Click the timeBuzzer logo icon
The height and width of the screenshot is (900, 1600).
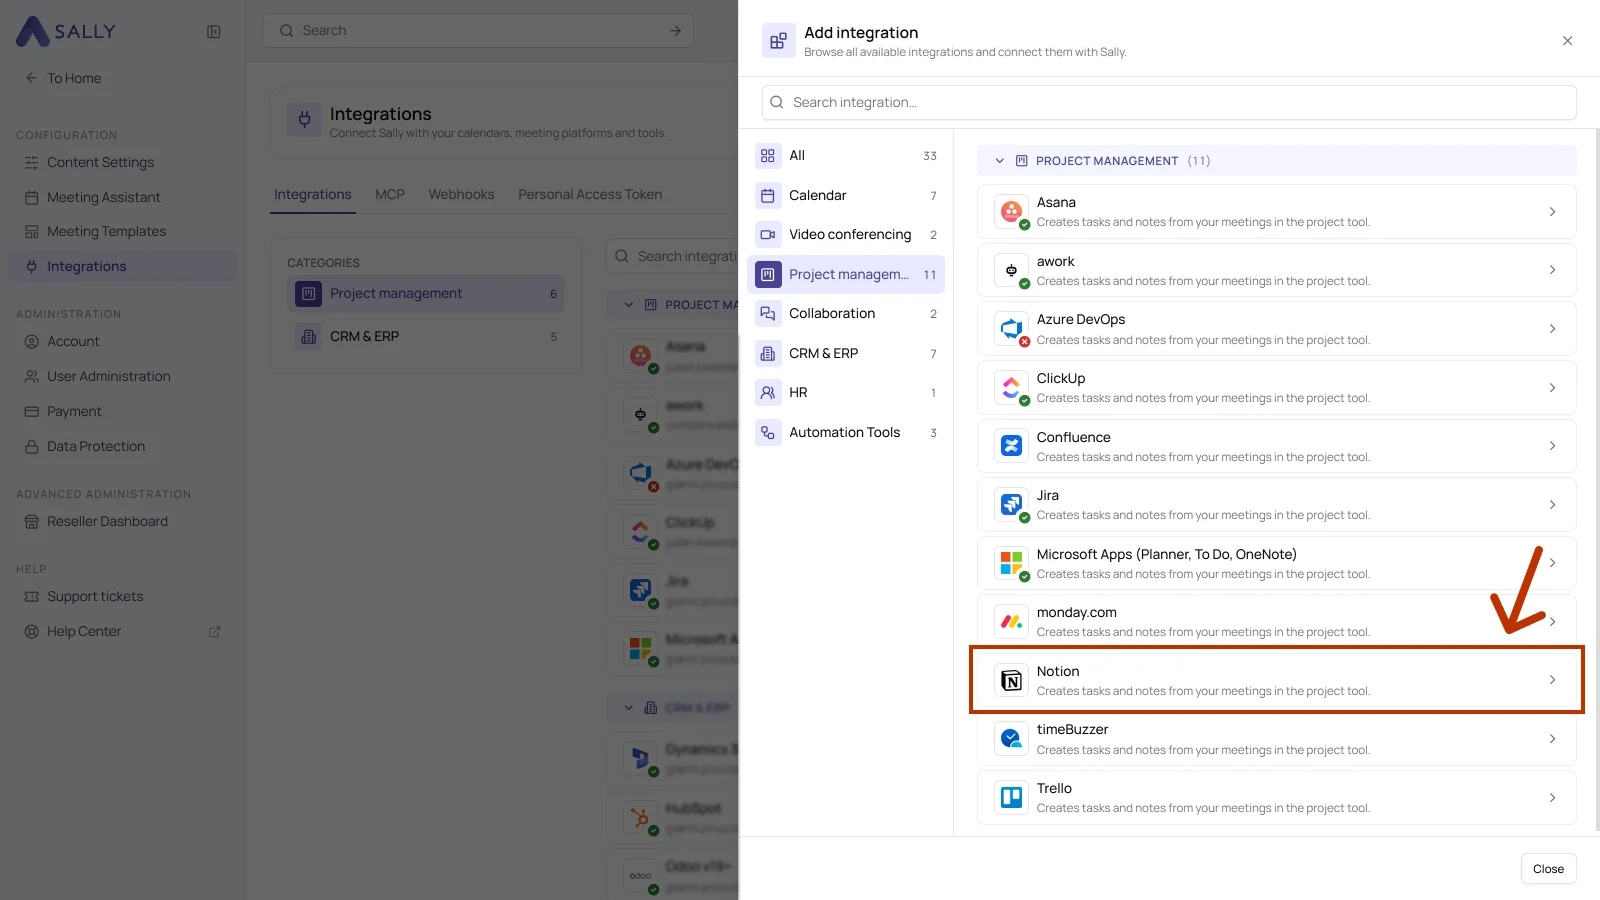click(x=1011, y=739)
